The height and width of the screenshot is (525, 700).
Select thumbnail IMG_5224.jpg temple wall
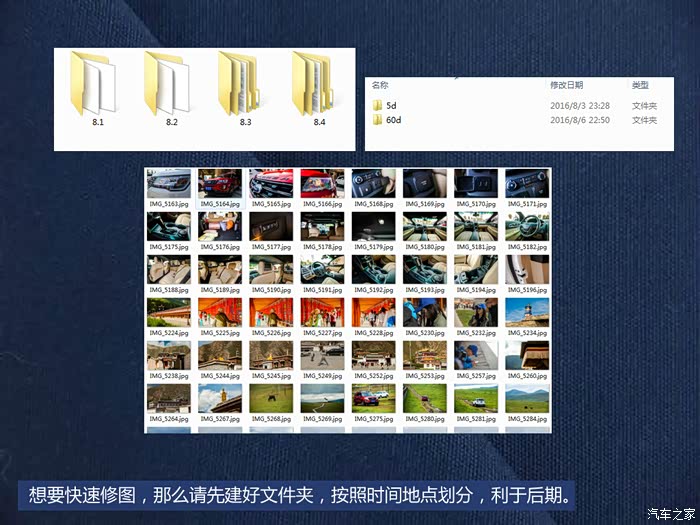coord(169,312)
